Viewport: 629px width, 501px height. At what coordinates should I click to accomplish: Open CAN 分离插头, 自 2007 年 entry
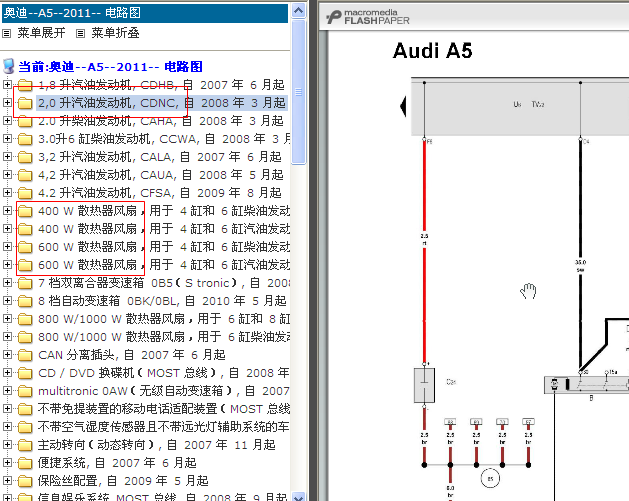[132, 355]
